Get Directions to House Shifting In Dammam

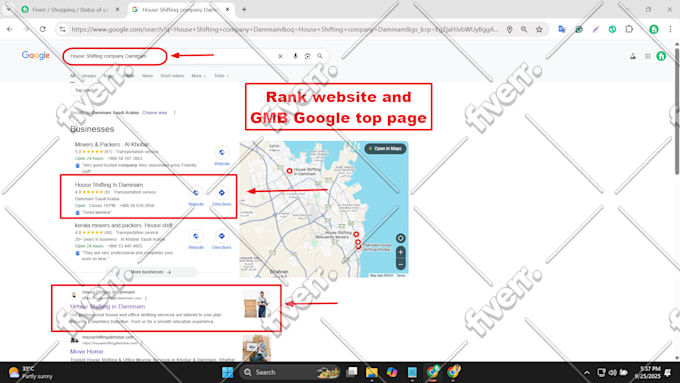tap(222, 196)
